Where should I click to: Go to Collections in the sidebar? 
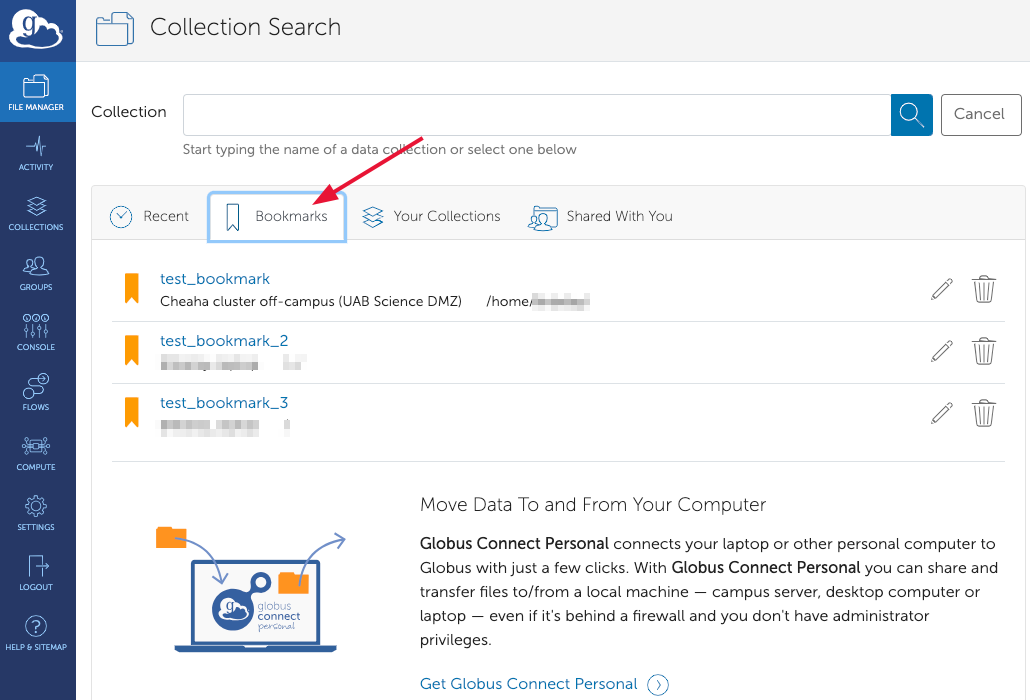click(x=36, y=213)
